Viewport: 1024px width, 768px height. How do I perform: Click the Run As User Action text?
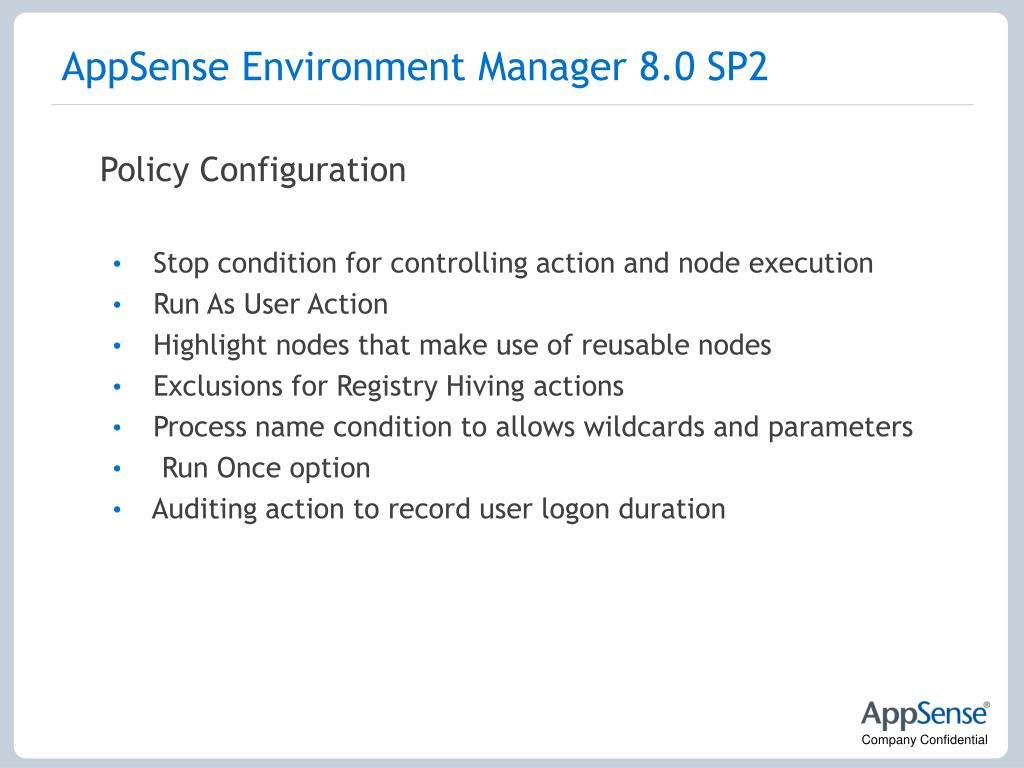[x=270, y=304]
